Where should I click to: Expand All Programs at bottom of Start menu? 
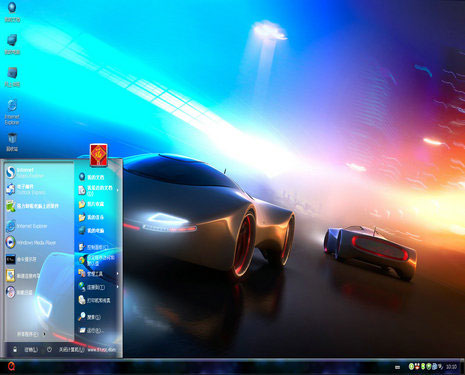31,334
